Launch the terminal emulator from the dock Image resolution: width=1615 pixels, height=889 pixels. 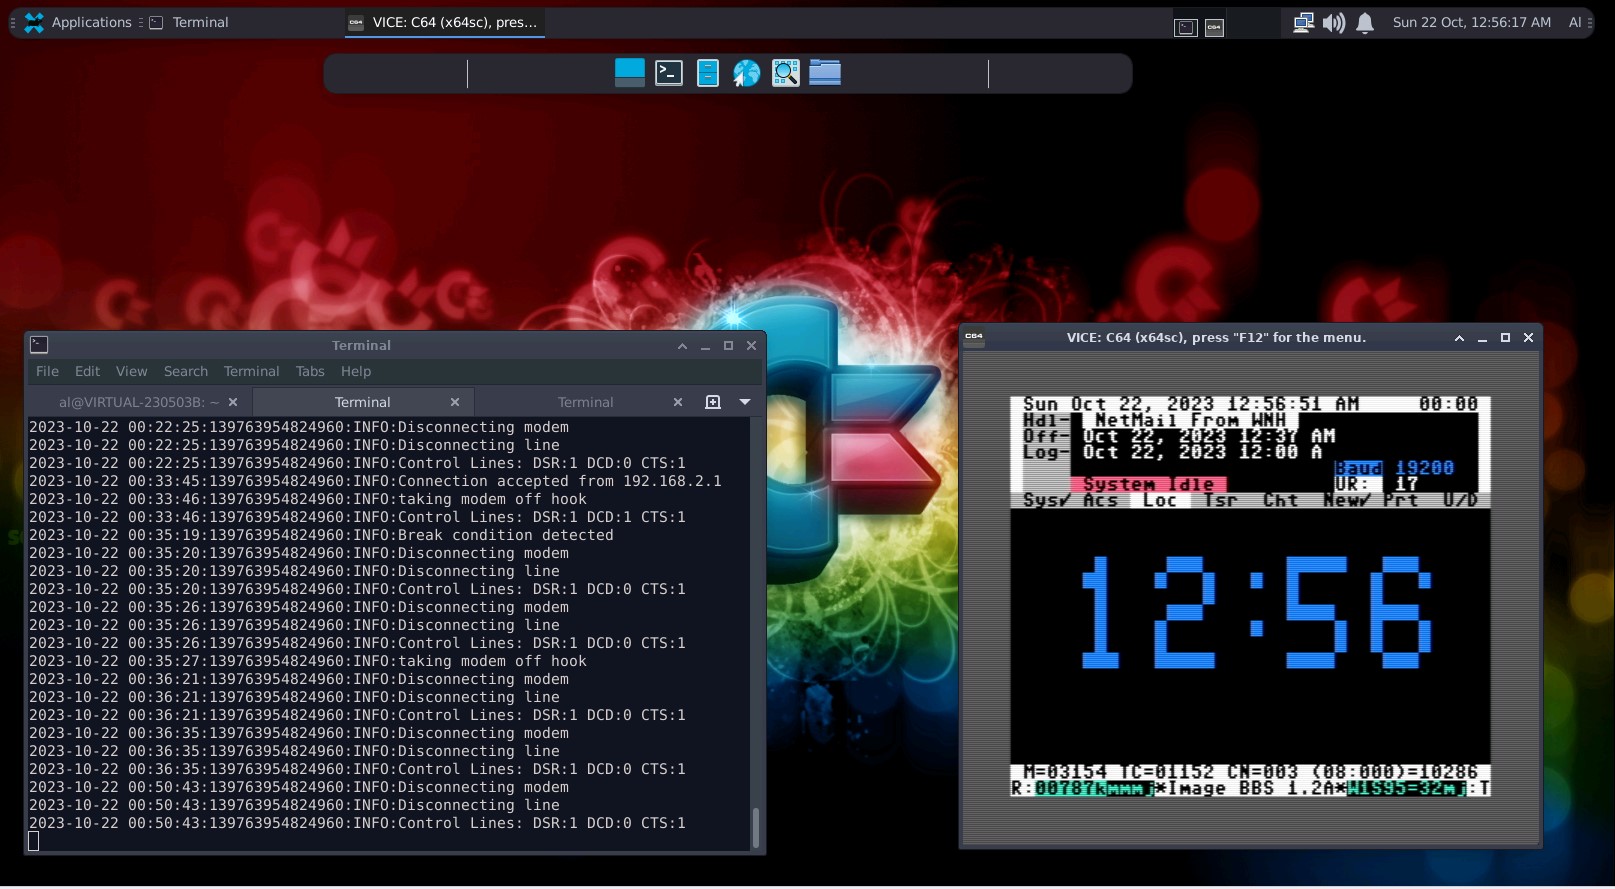point(668,72)
